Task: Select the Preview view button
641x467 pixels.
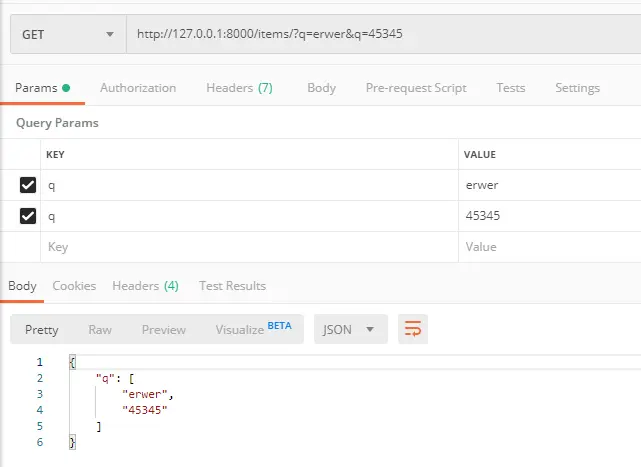Action: pos(164,330)
